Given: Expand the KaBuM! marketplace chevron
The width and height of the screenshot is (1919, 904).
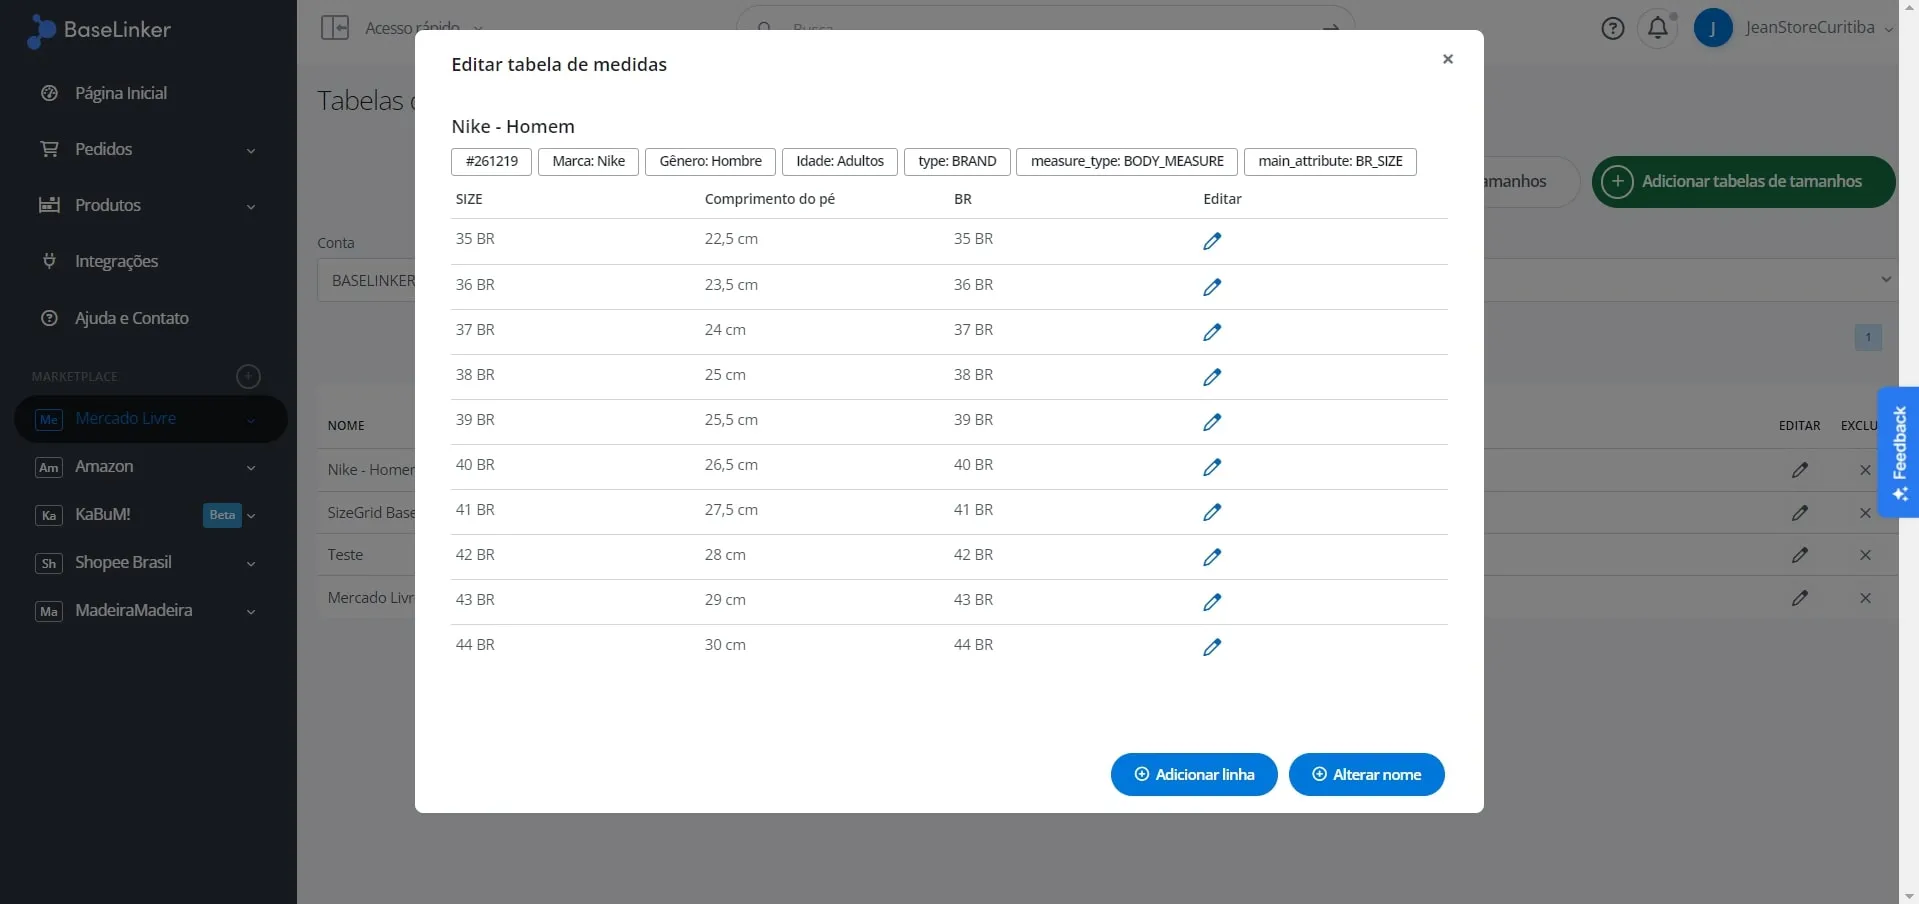Looking at the screenshot, I should click(x=251, y=515).
